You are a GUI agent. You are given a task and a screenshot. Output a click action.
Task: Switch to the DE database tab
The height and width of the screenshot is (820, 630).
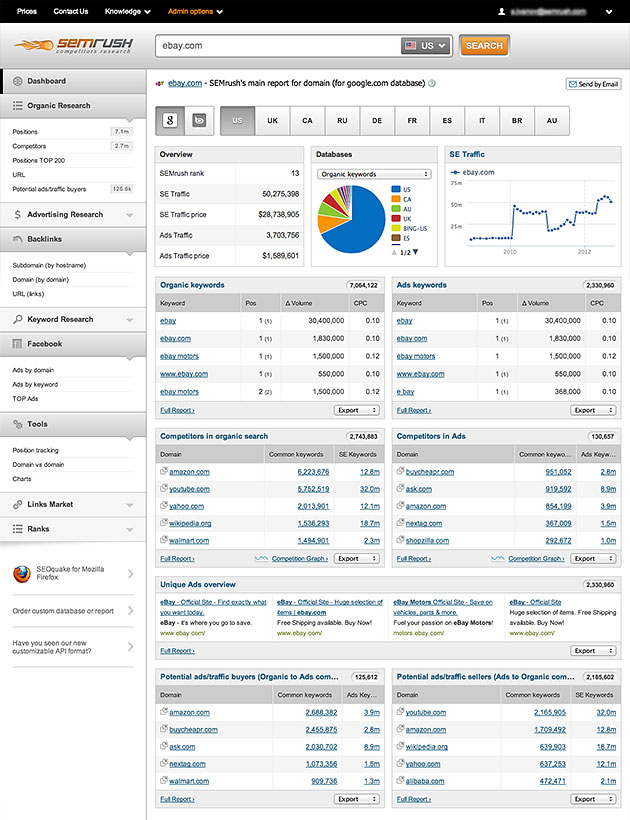pyautogui.click(x=377, y=121)
